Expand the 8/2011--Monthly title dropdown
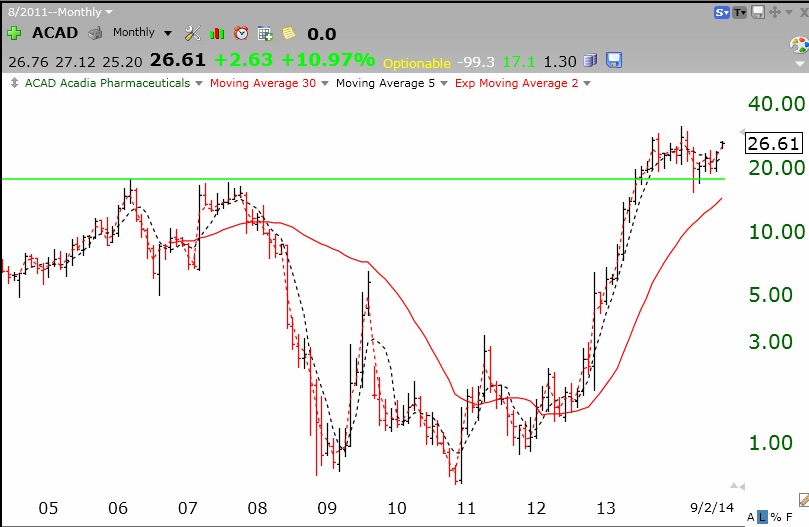The width and height of the screenshot is (809, 527). (x=109, y=11)
